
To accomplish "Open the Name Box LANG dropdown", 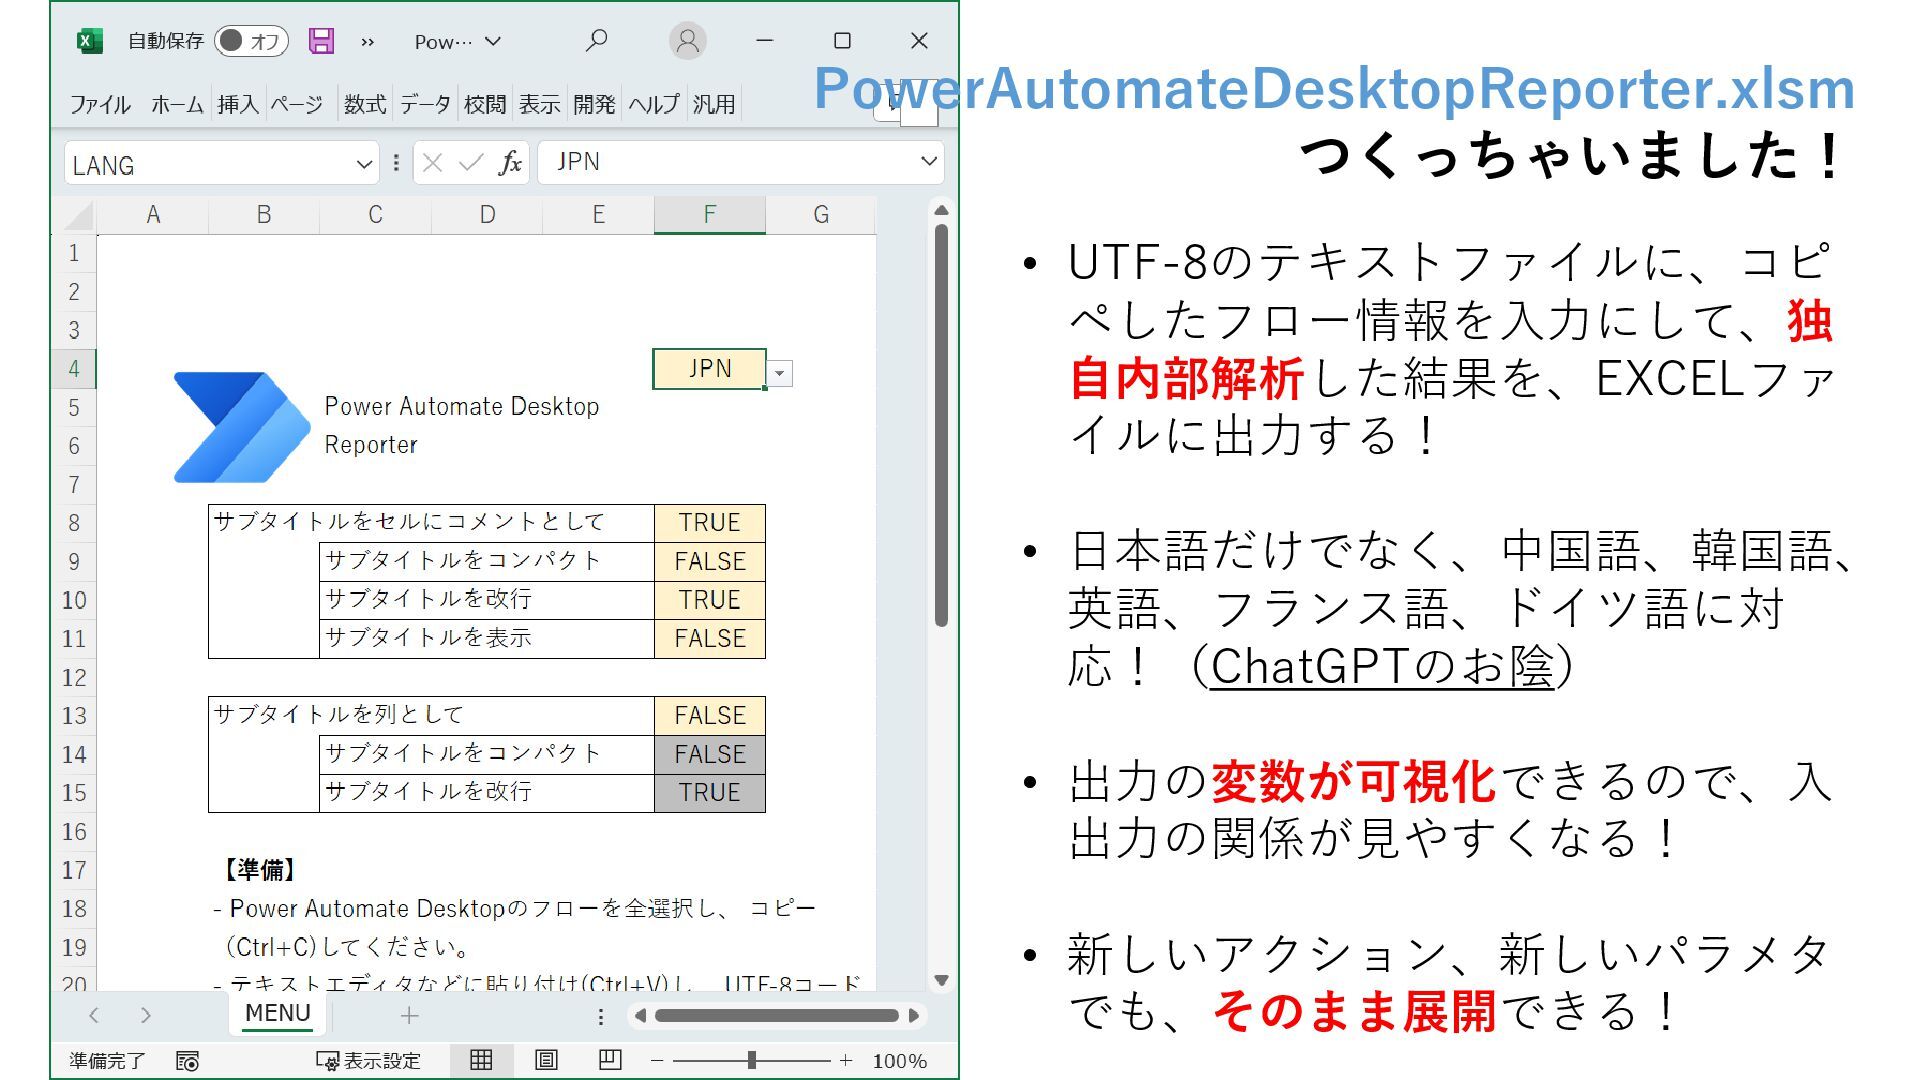I will click(364, 164).
